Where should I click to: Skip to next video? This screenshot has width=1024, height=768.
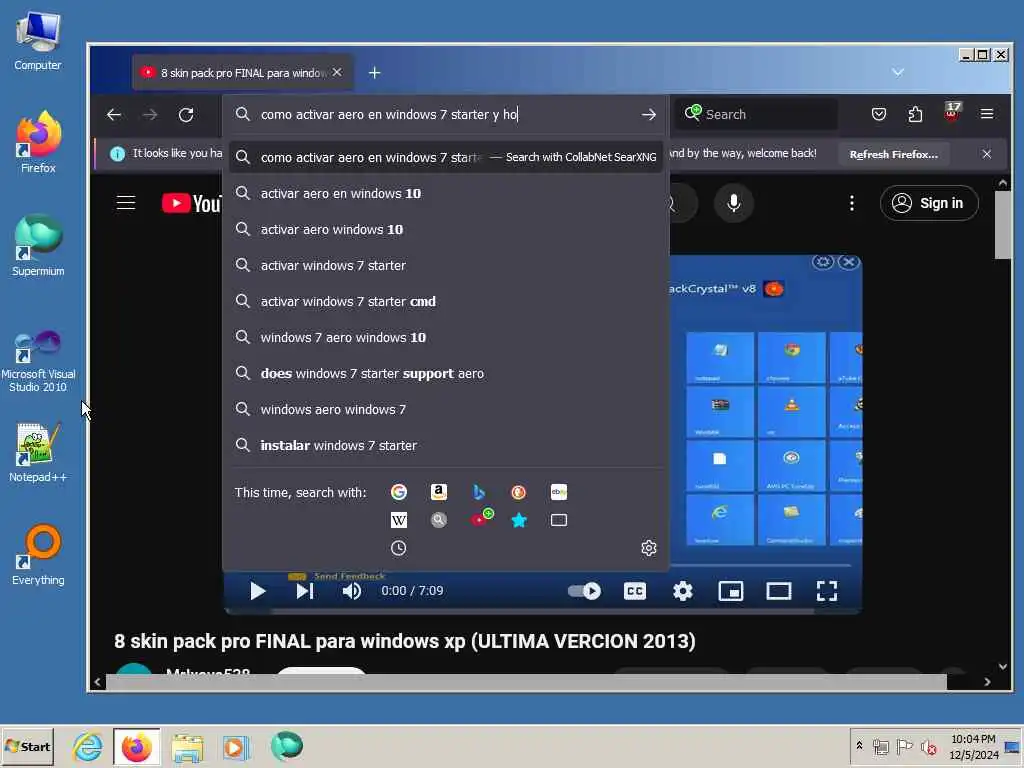pos(305,591)
